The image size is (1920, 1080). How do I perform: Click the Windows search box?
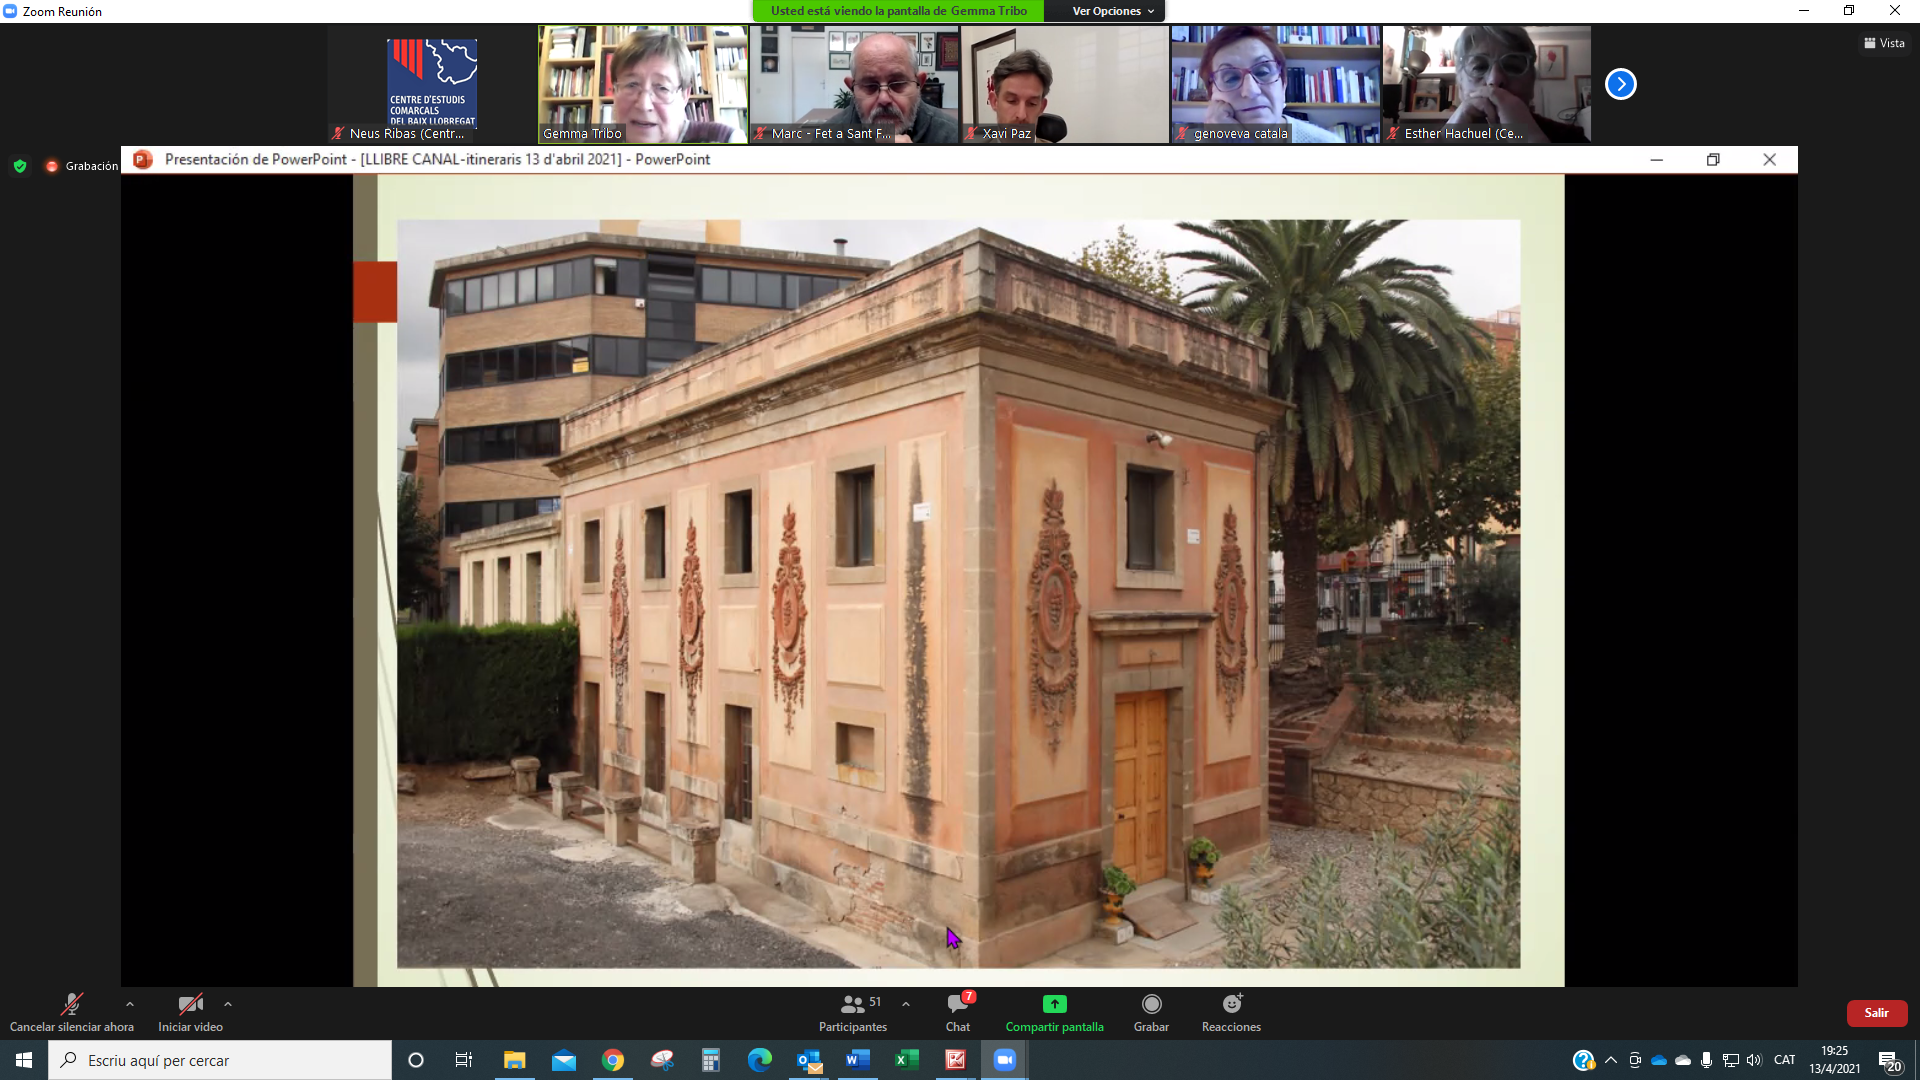point(220,1060)
